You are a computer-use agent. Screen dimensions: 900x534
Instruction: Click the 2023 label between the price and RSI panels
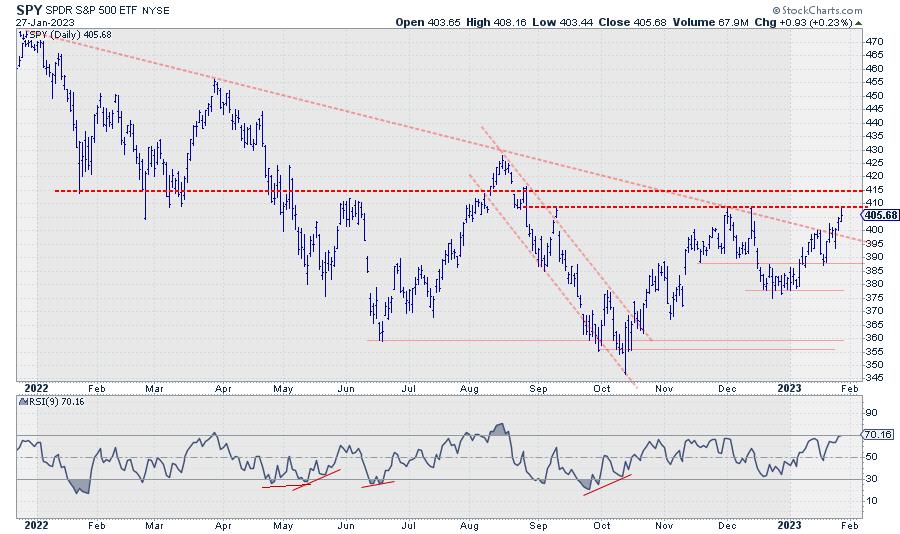(789, 387)
